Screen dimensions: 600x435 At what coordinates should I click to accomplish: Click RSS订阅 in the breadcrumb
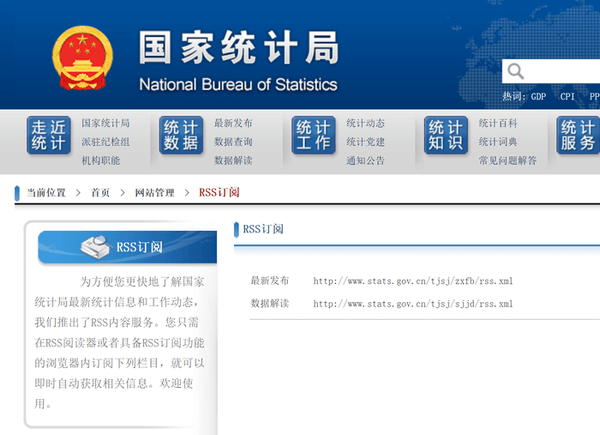pos(219,192)
